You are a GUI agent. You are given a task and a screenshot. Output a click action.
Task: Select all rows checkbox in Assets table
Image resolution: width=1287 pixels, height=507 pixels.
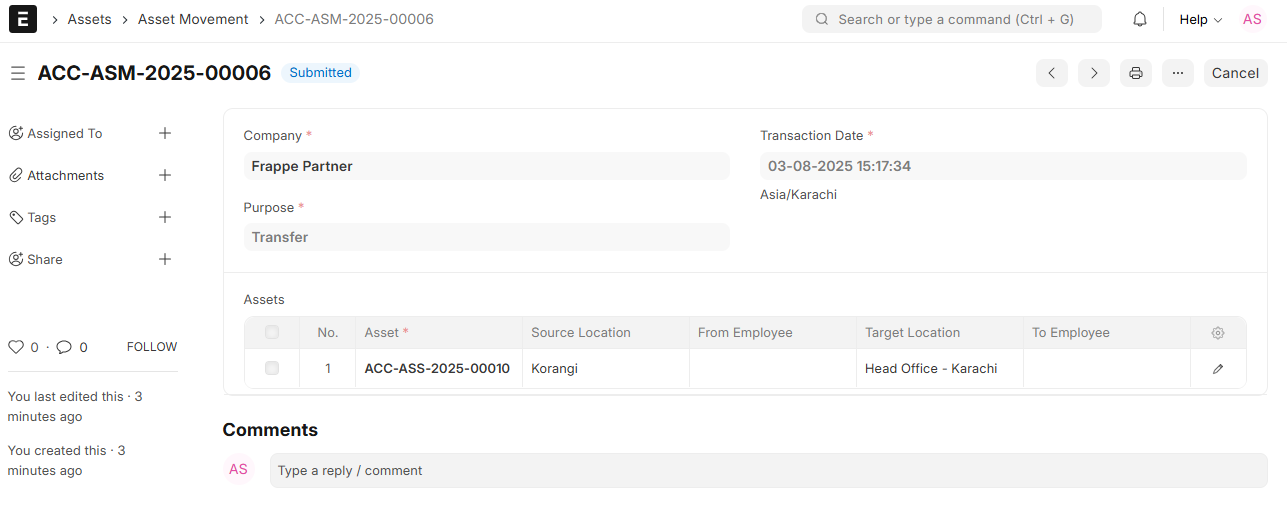click(x=272, y=333)
